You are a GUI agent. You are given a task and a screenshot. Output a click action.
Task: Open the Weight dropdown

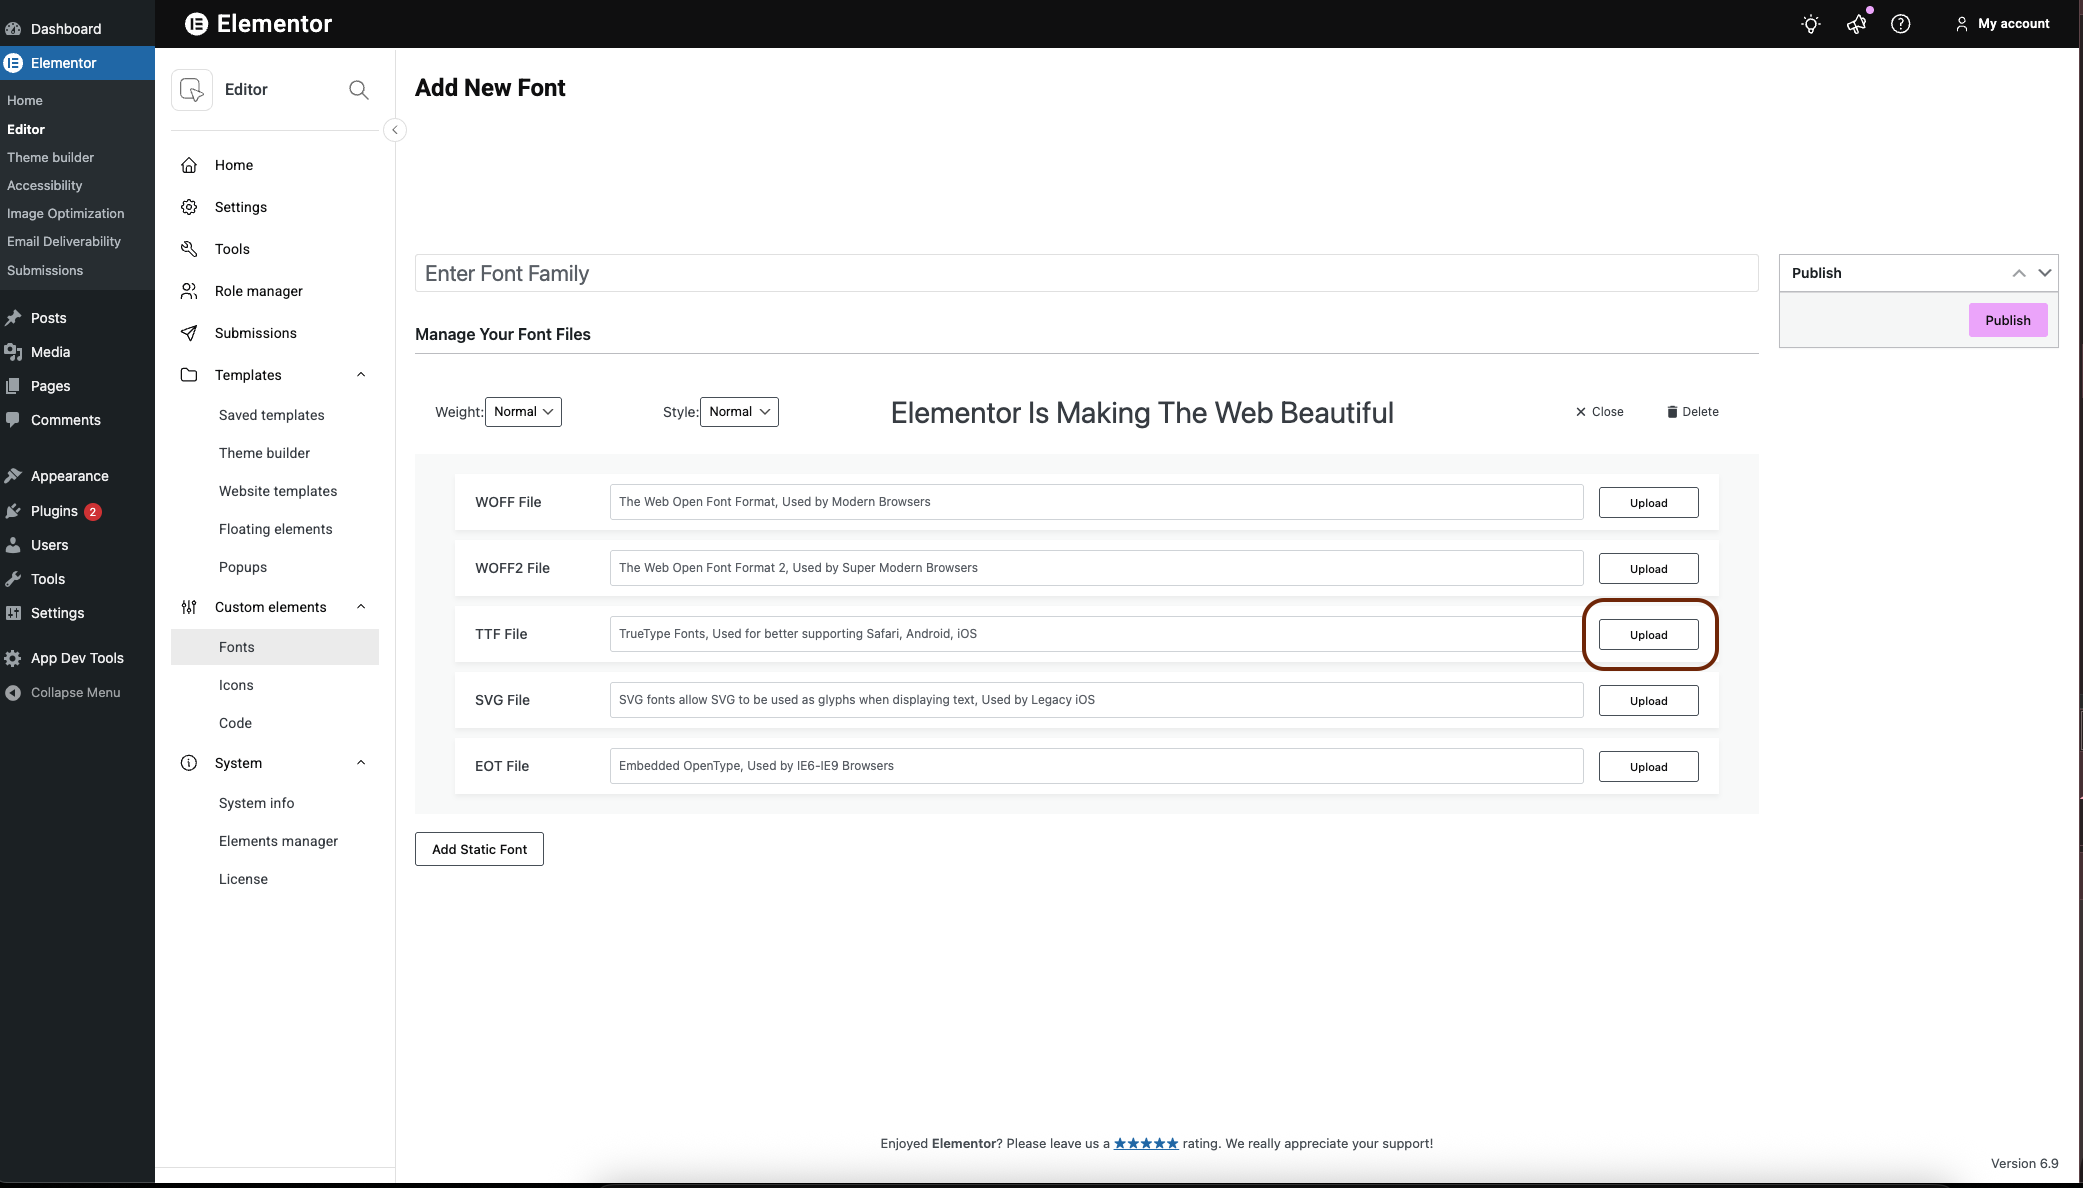[523, 412]
